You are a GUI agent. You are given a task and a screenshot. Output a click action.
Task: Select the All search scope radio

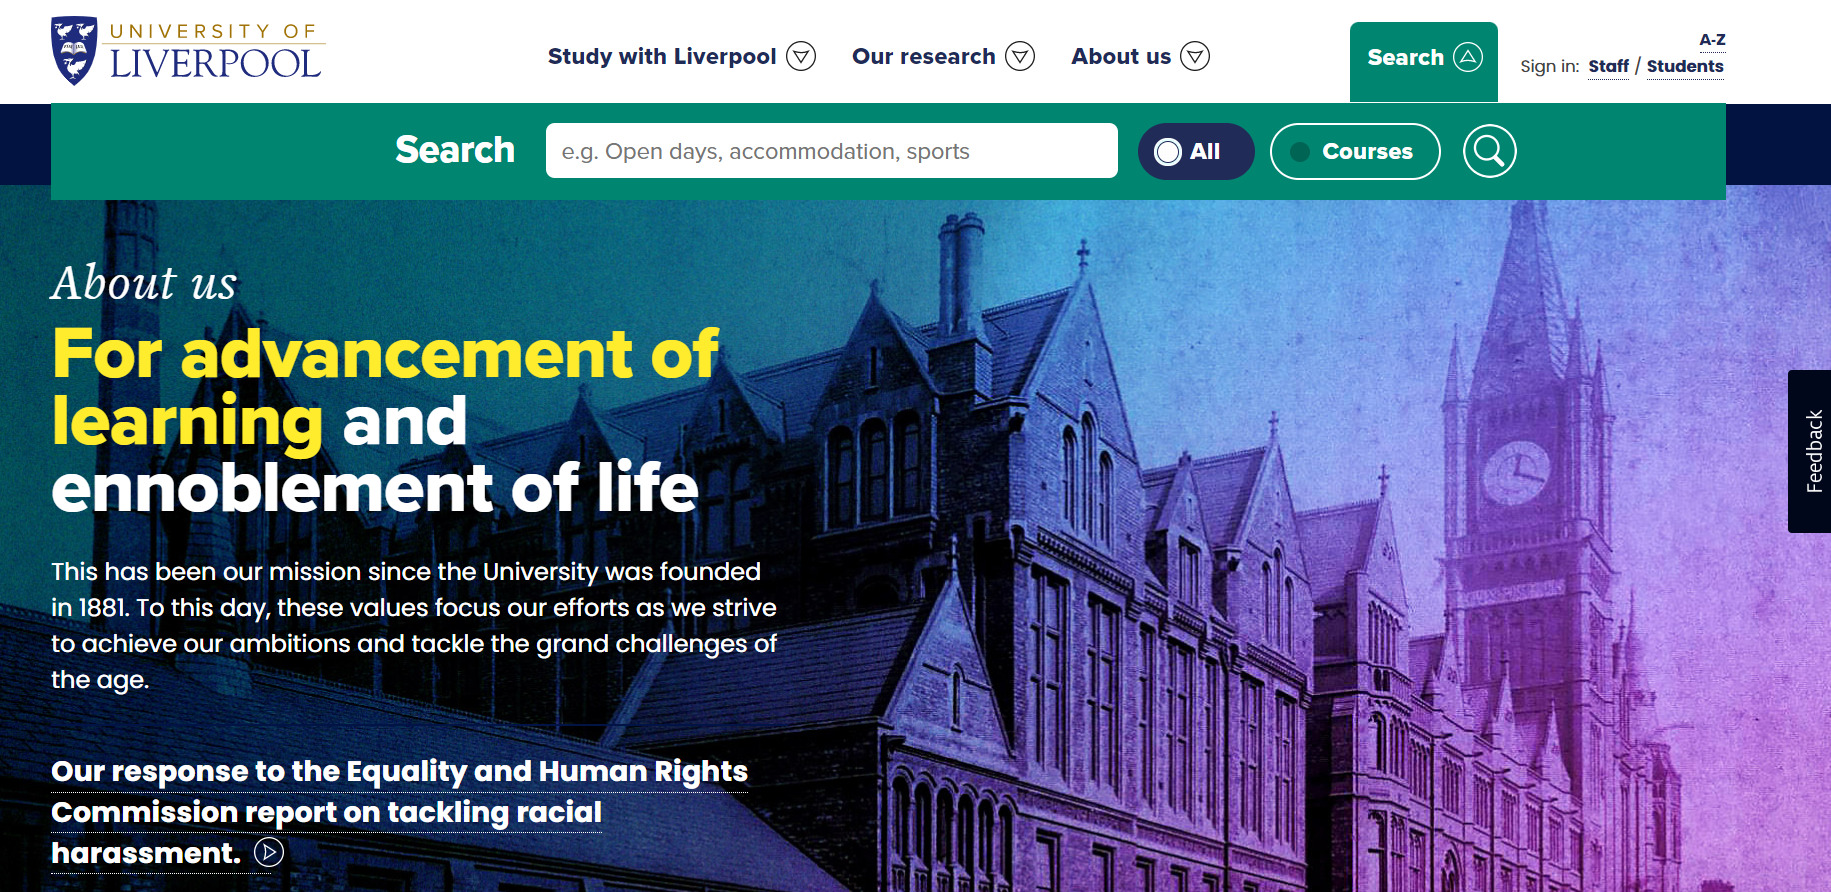(x=1196, y=151)
